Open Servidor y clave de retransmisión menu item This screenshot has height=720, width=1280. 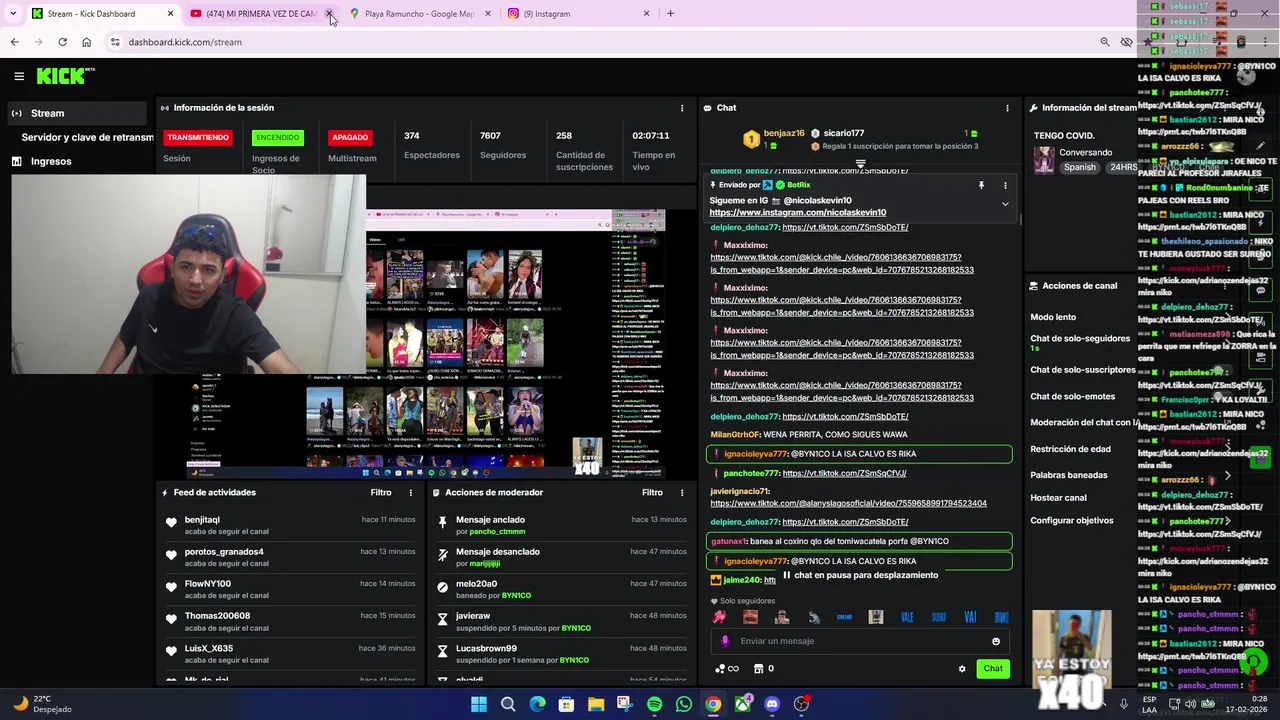tap(87, 137)
